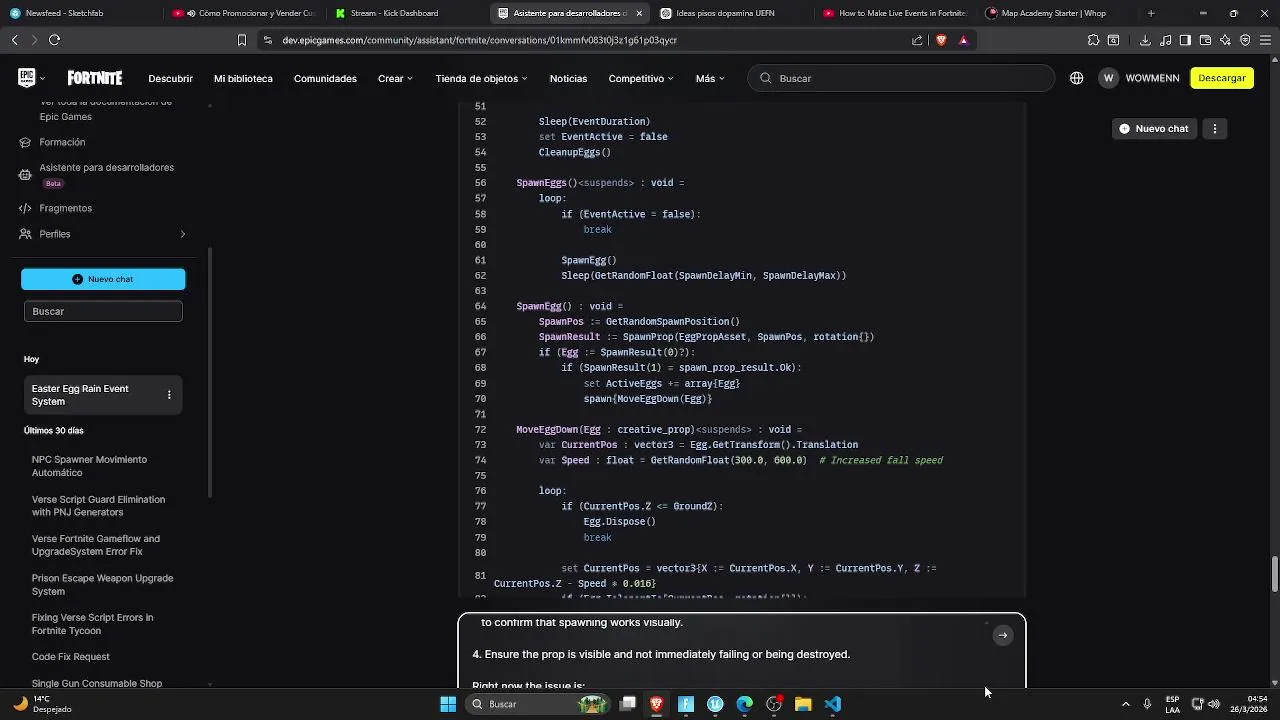This screenshot has width=1280, height=720.
Task: Toggle the browser sidebar panel icon
Action: (1185, 40)
